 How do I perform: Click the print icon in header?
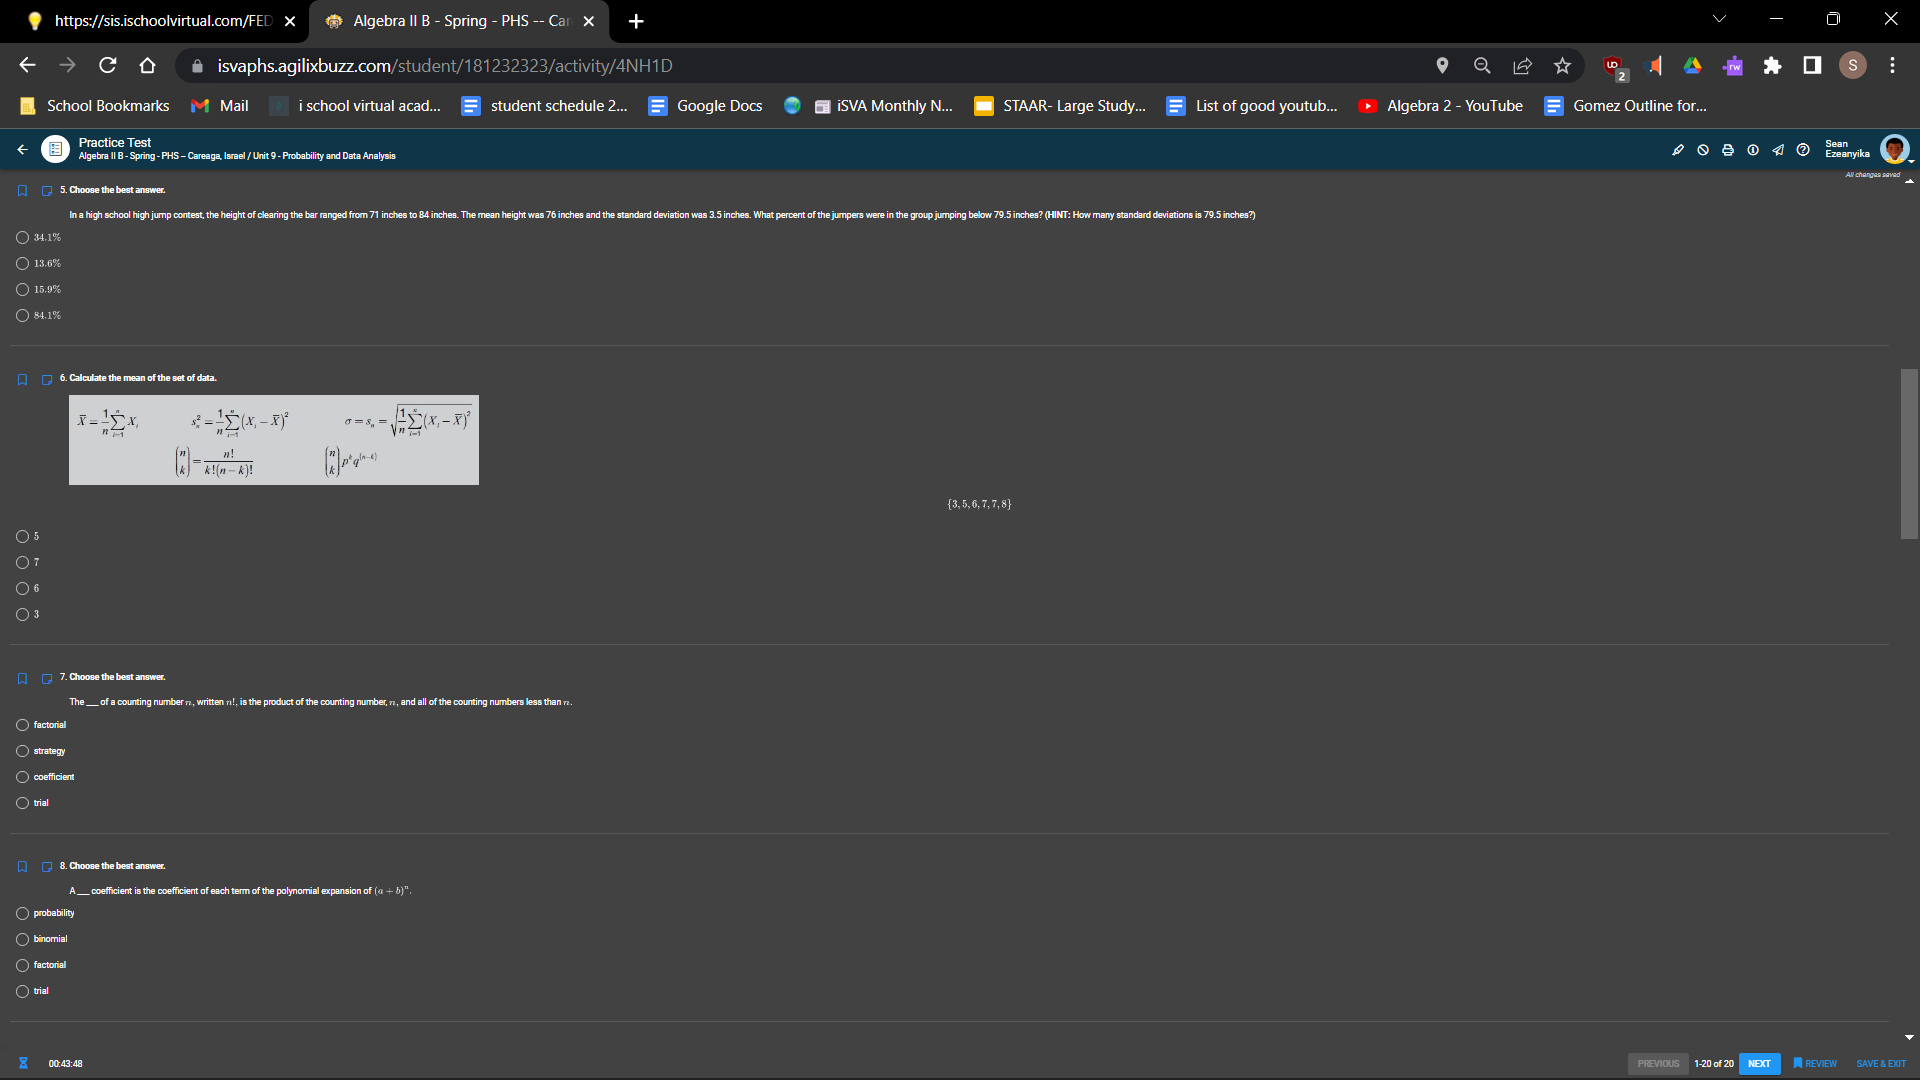click(1728, 150)
